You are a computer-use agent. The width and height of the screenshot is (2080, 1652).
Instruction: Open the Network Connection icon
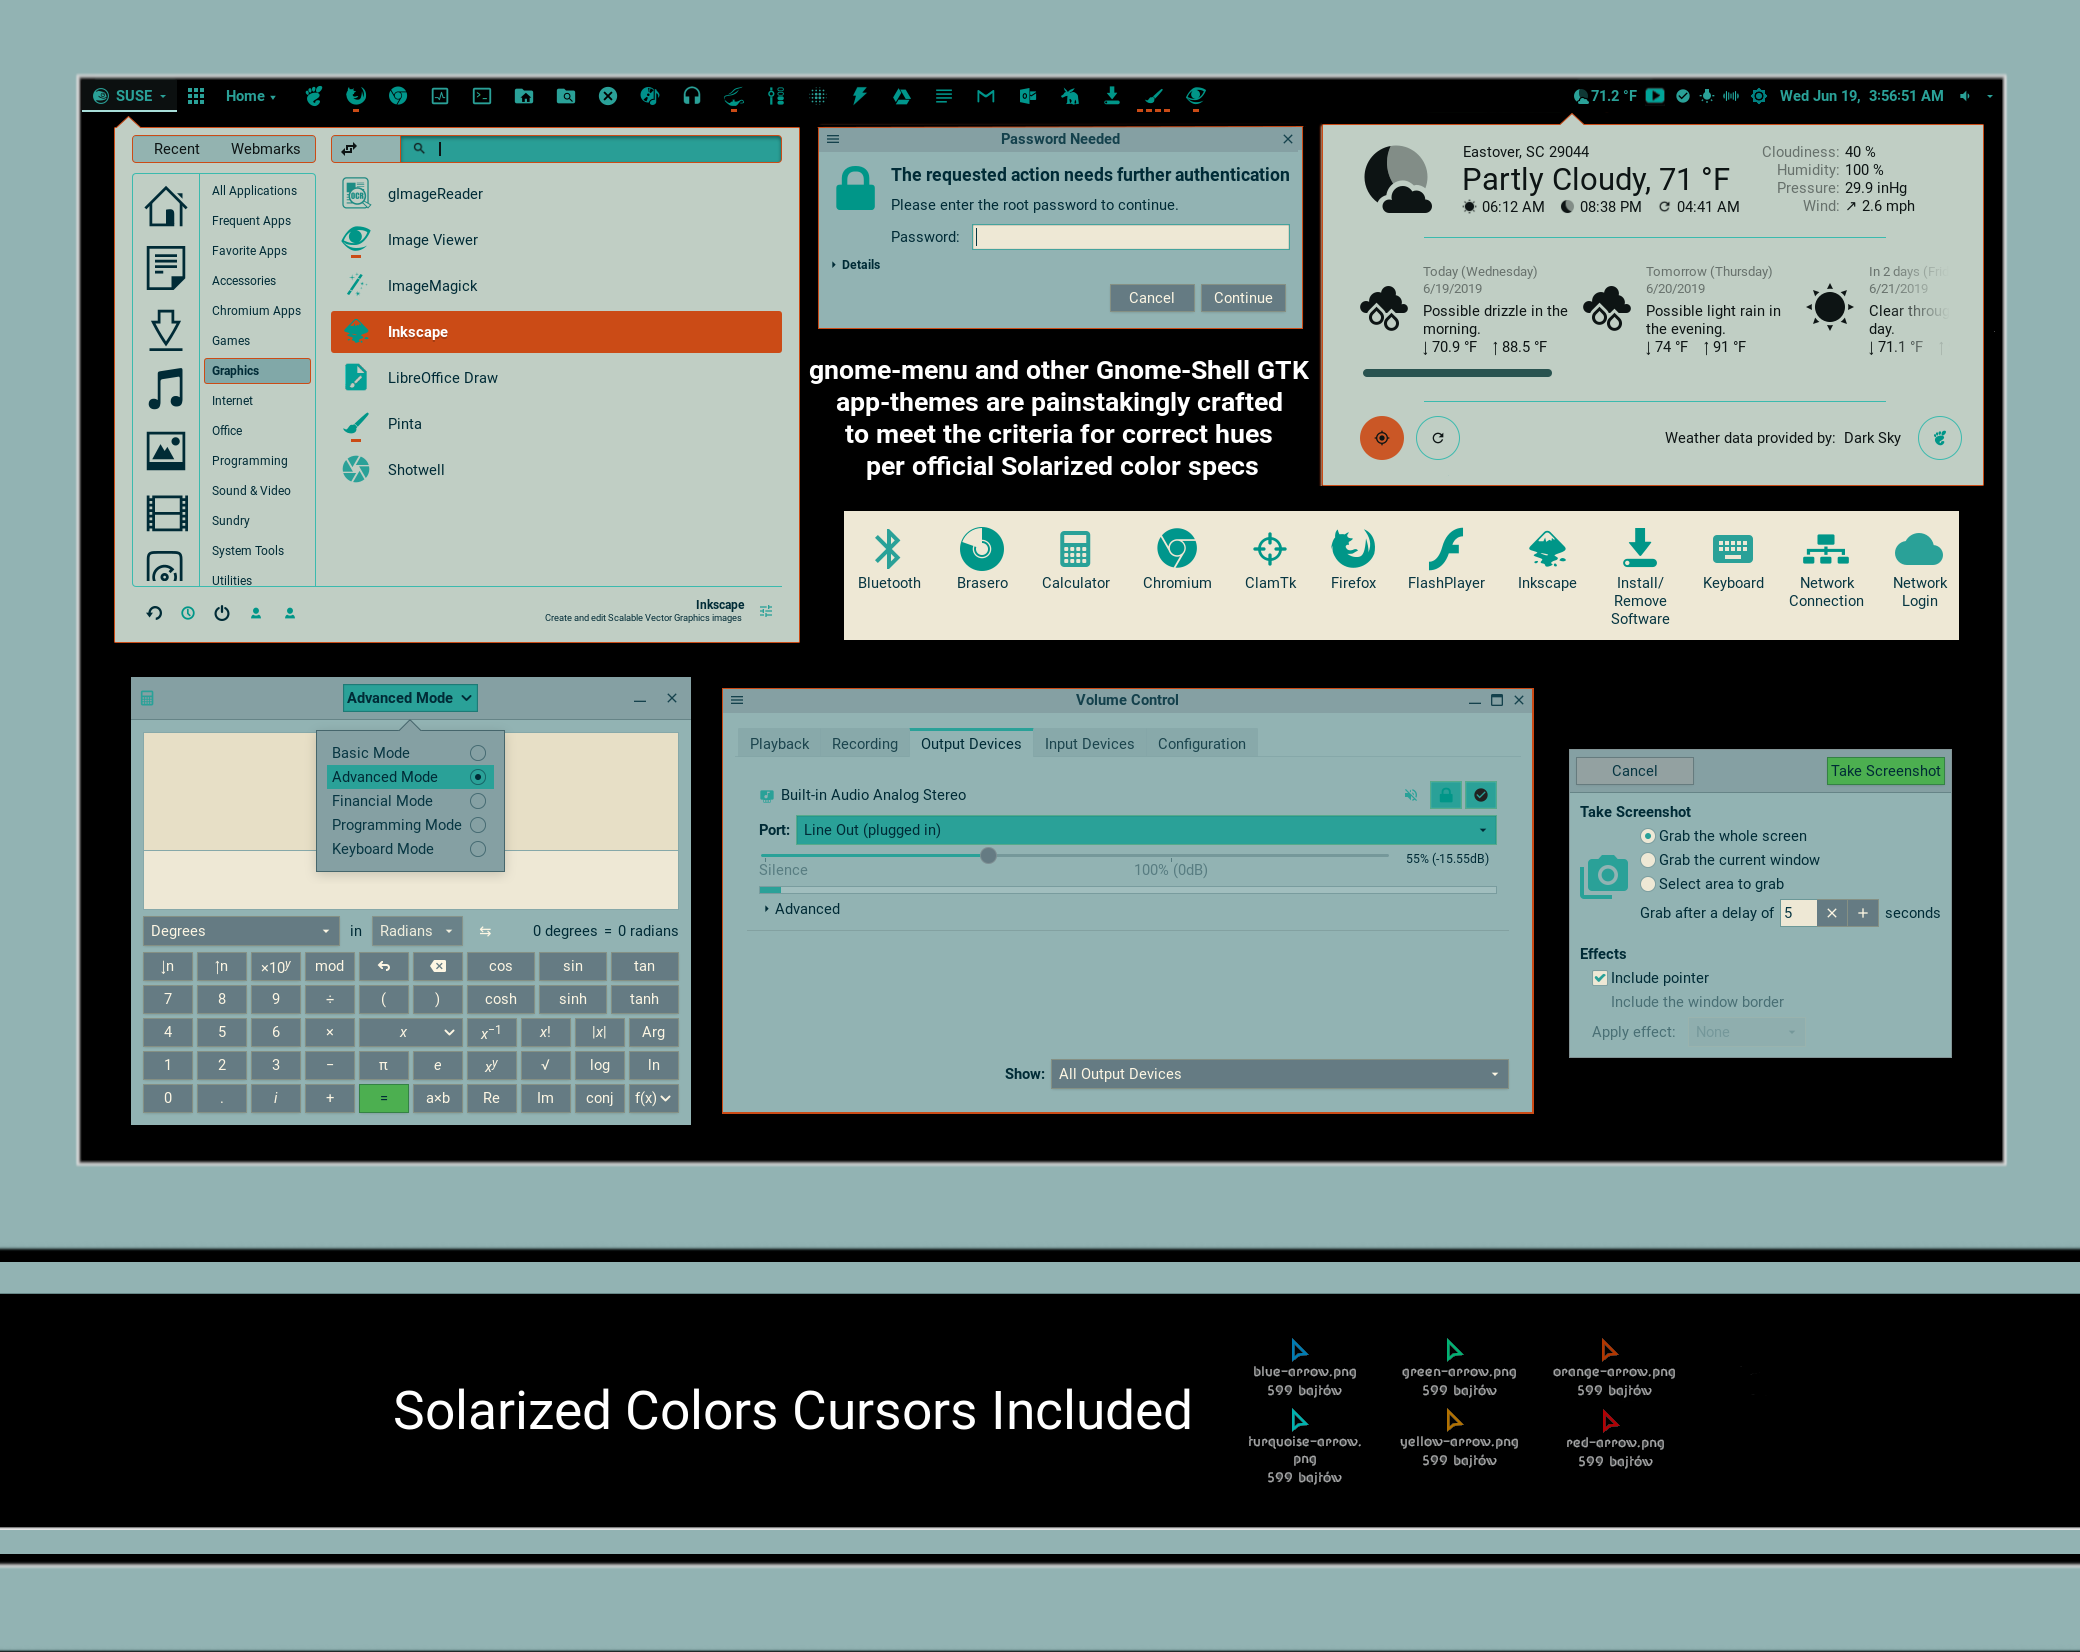(x=1826, y=549)
